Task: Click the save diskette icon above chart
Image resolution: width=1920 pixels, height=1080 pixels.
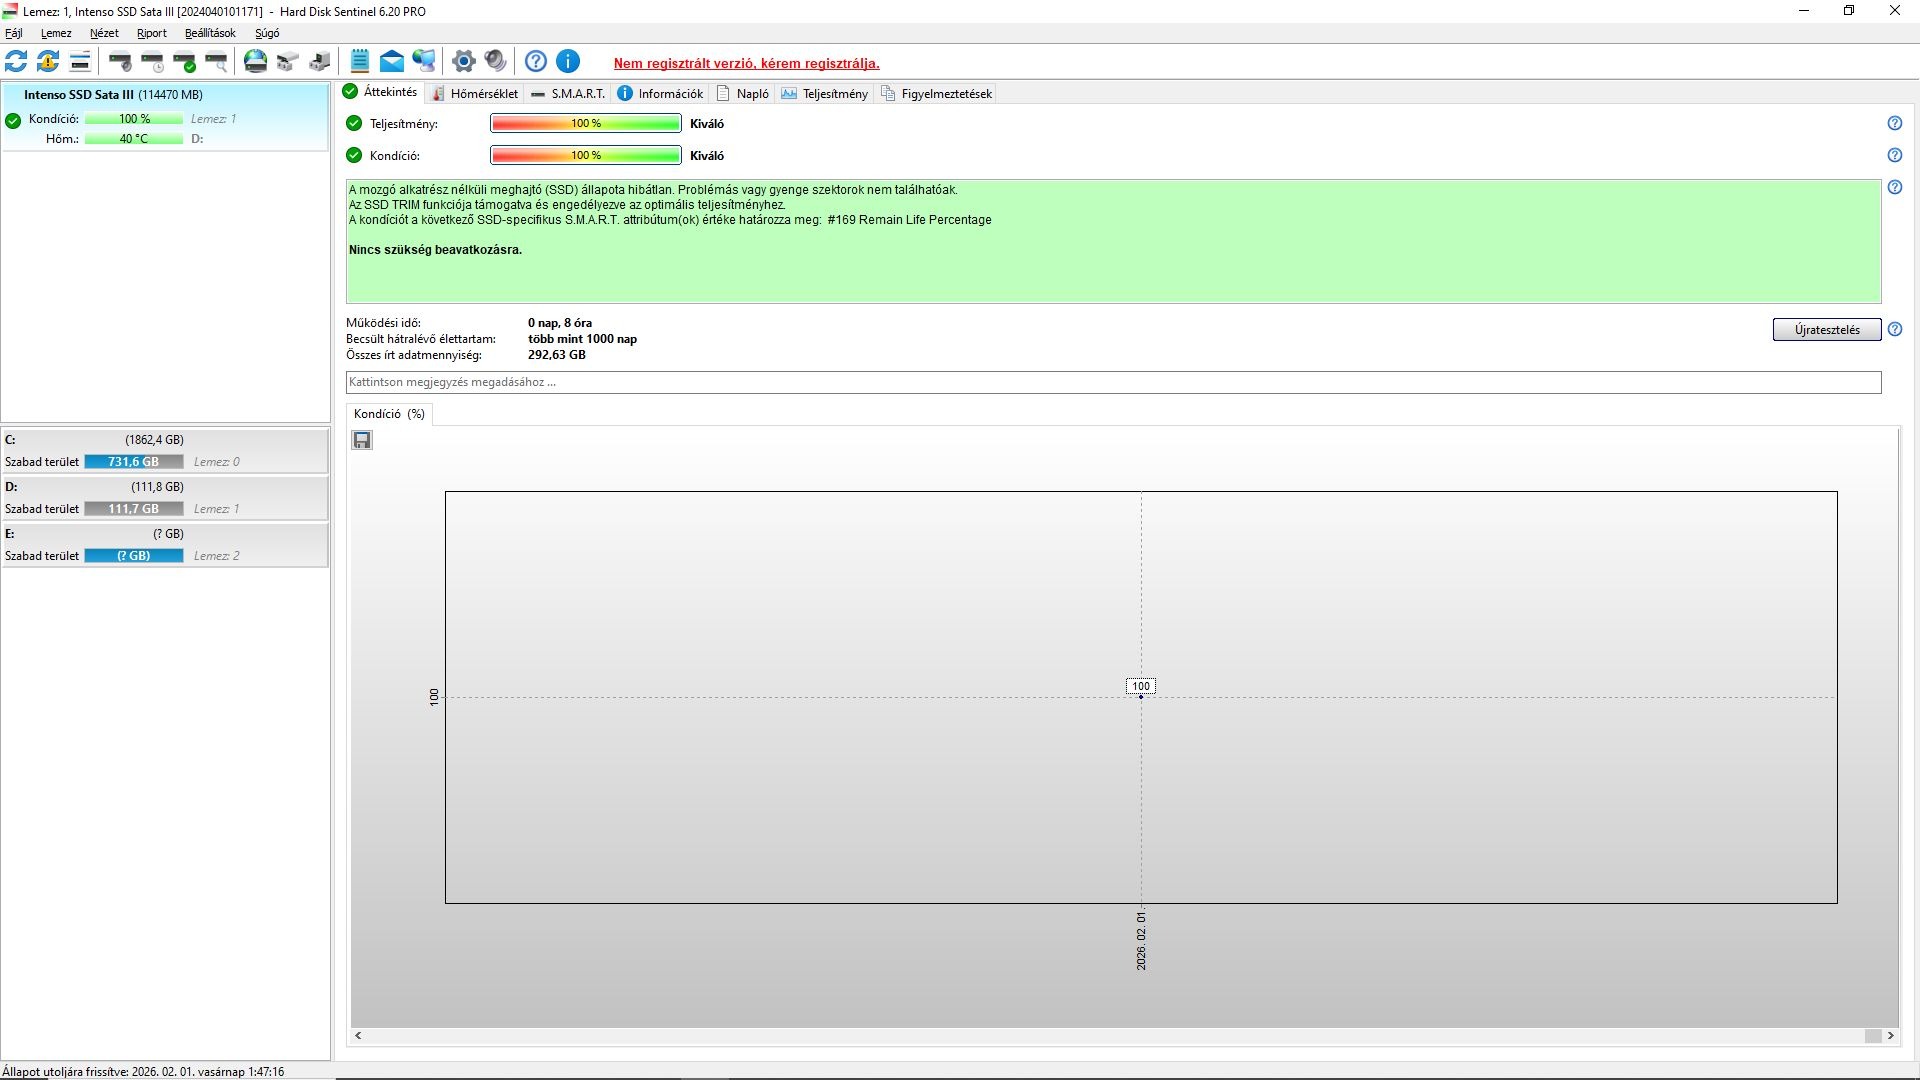Action: 362,440
